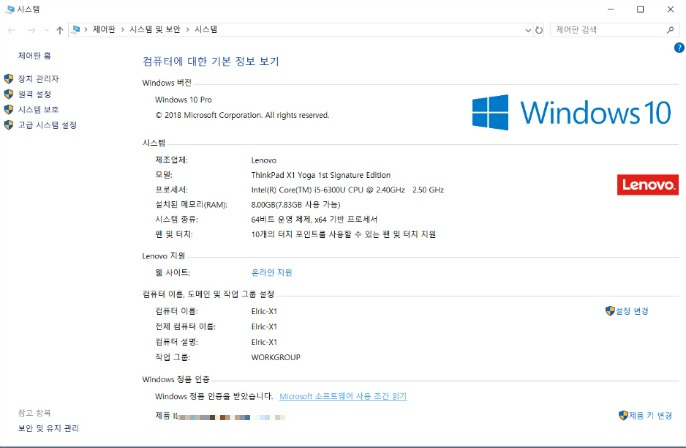Open Security and Maintenance link

pyautogui.click(x=48, y=428)
